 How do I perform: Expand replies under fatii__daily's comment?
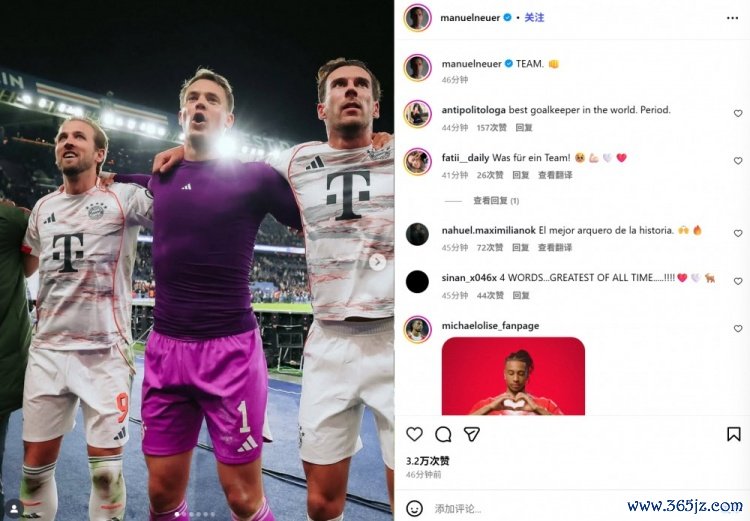[496, 201]
